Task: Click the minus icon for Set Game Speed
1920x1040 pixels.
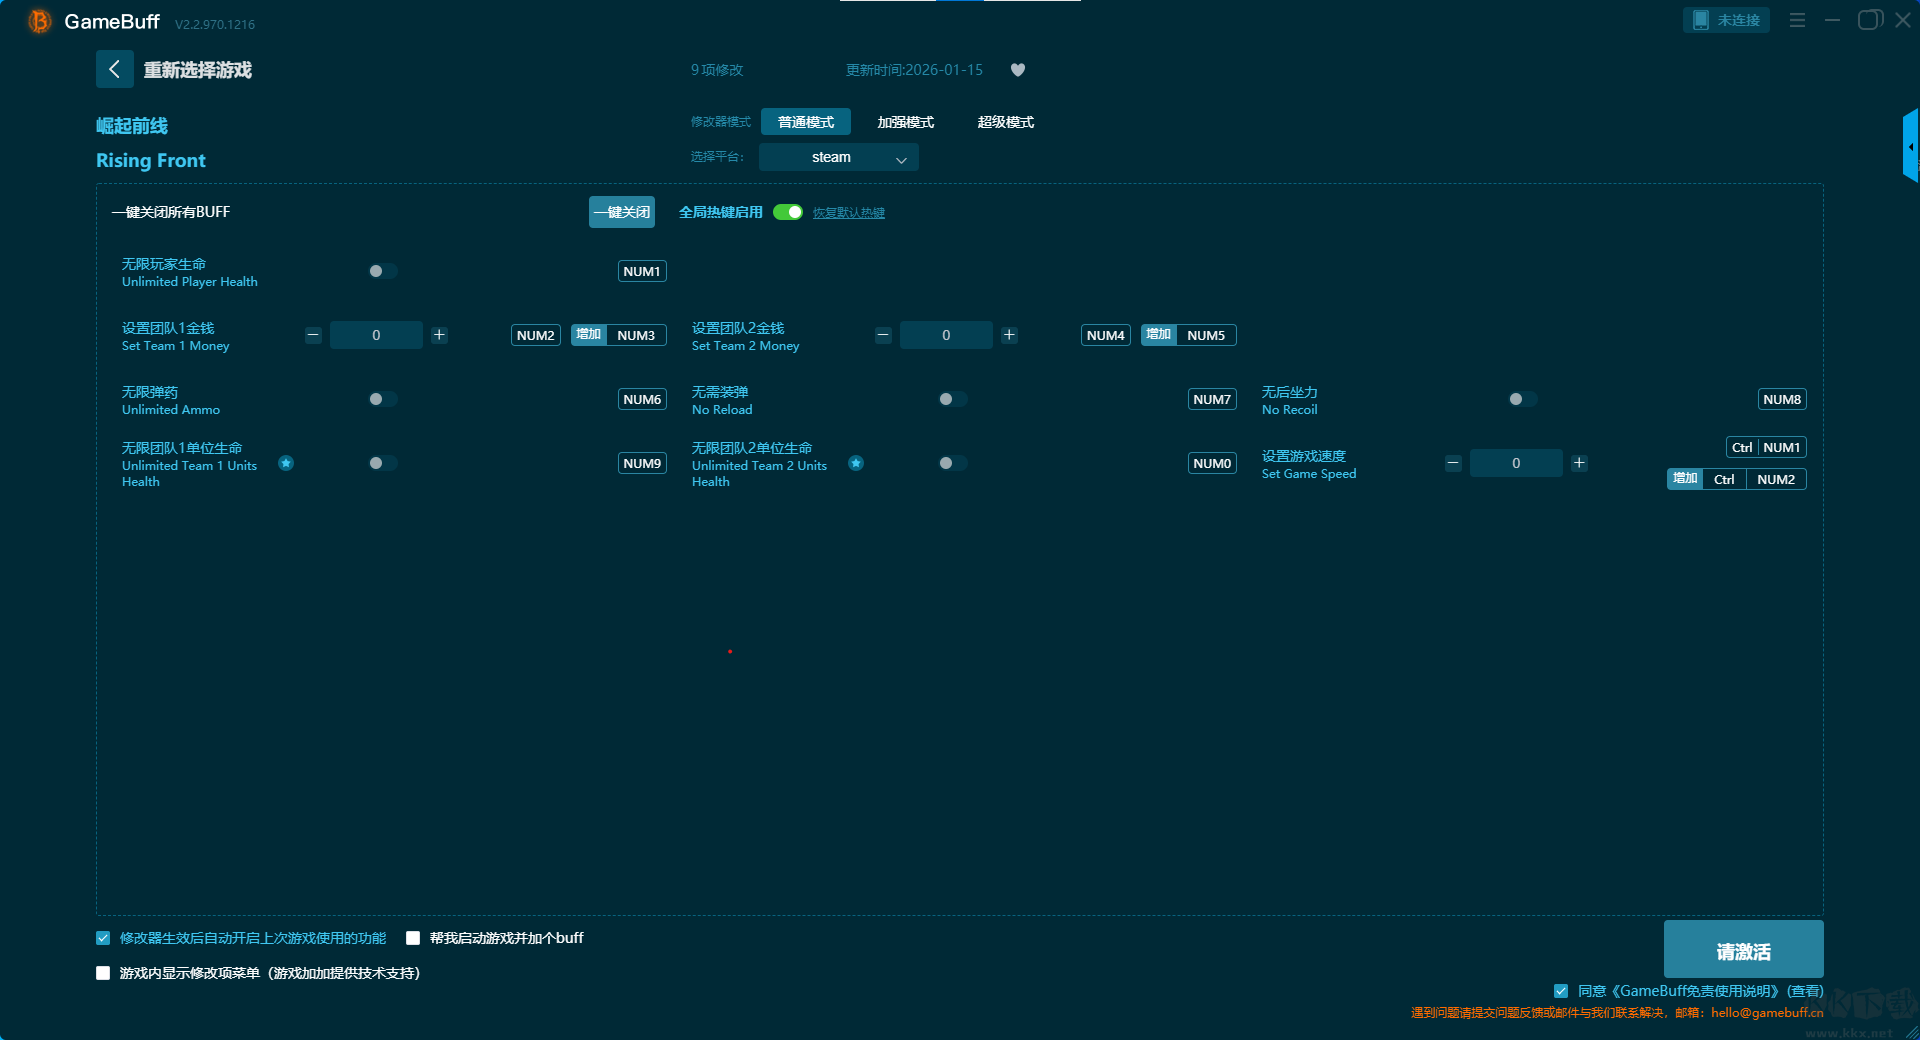Action: (x=1453, y=463)
